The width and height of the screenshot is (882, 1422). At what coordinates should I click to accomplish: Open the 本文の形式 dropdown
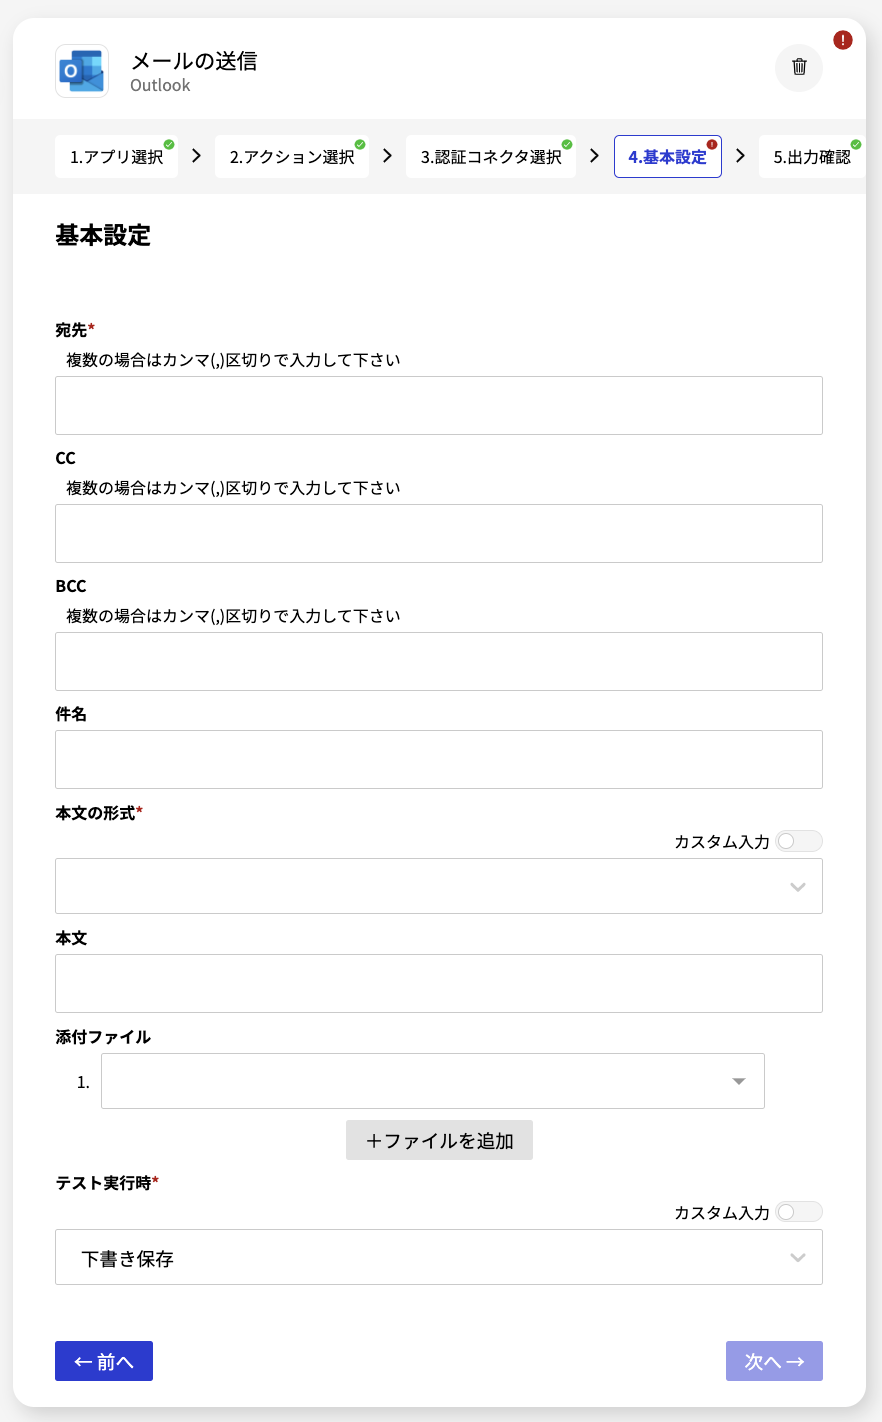tap(439, 886)
